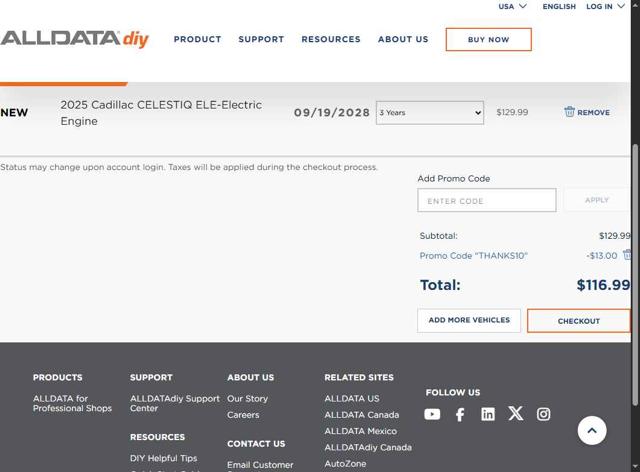Click the 2025 Cadillac CELESTIQ vehicle name
Image resolution: width=640 pixels, height=472 pixels.
(x=161, y=113)
